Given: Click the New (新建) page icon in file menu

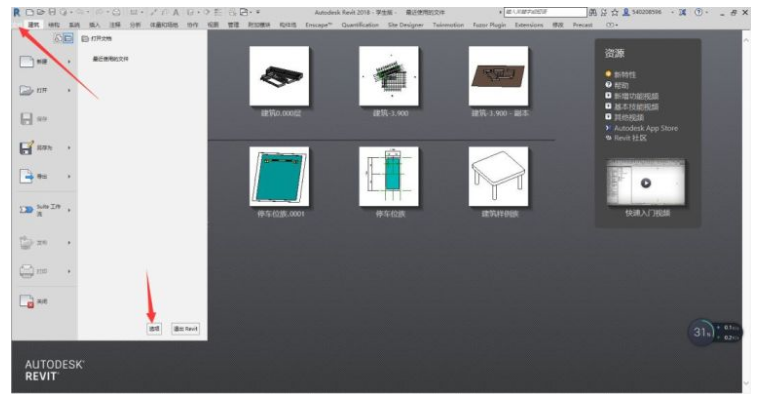Looking at the screenshot, I should (26, 62).
